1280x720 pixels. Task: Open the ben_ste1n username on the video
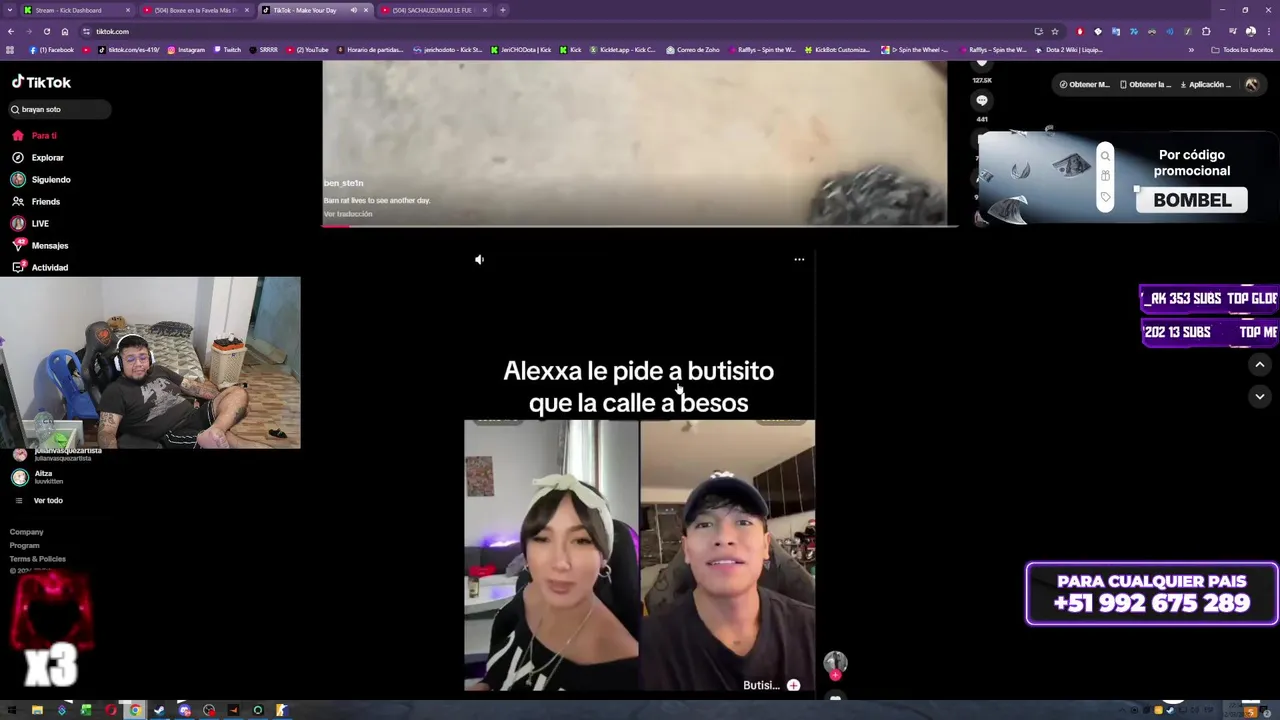[343, 183]
